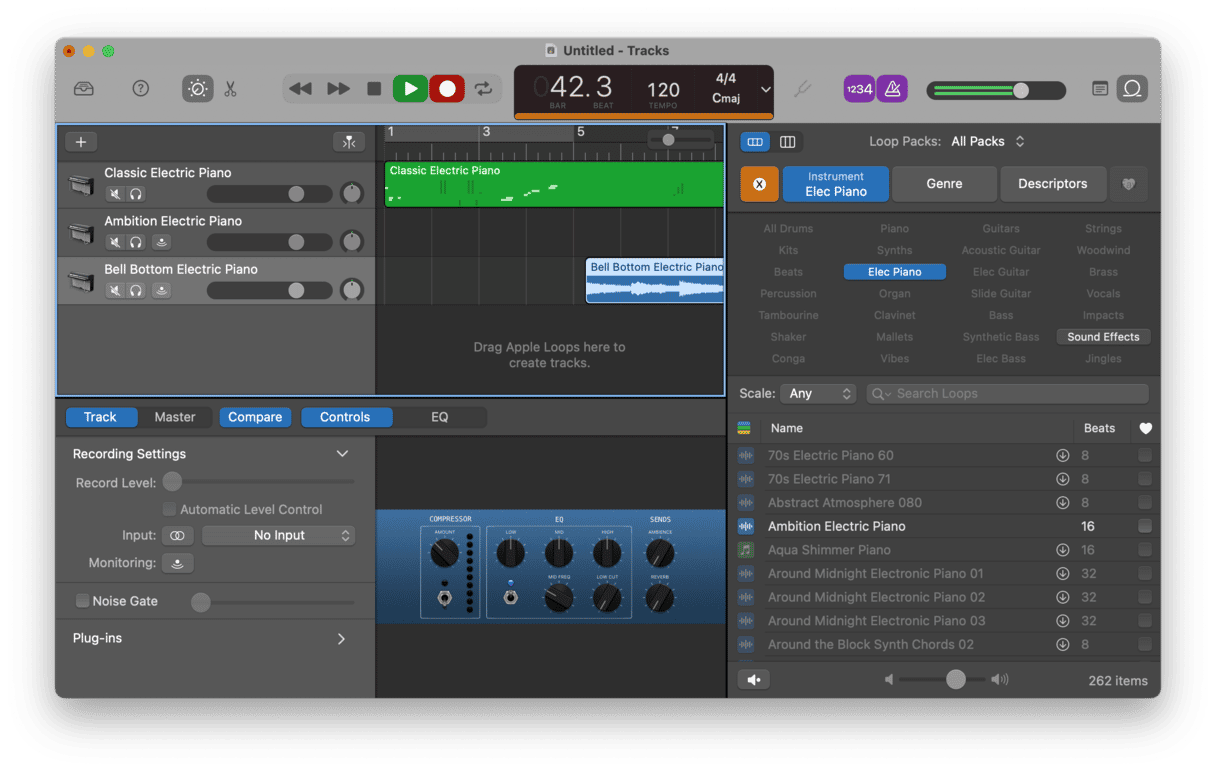
Task: Add a new track with plus button
Action: [81, 142]
